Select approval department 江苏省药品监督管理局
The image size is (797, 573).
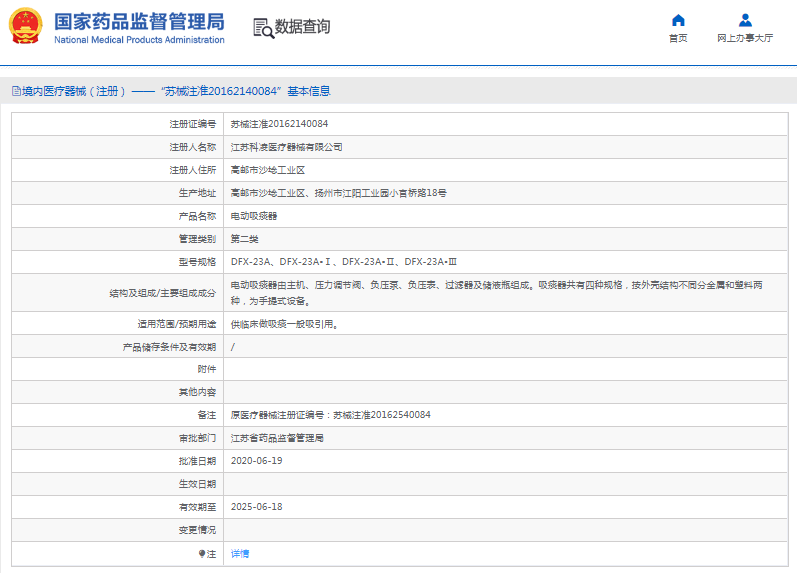[x=277, y=438]
